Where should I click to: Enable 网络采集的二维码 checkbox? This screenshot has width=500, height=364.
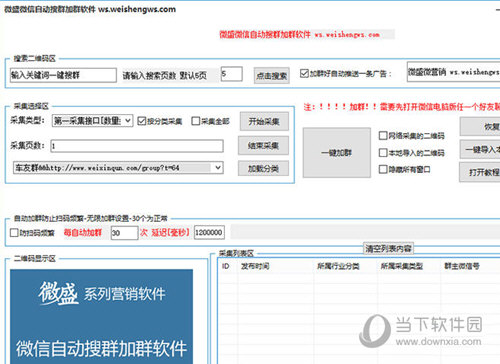click(383, 135)
